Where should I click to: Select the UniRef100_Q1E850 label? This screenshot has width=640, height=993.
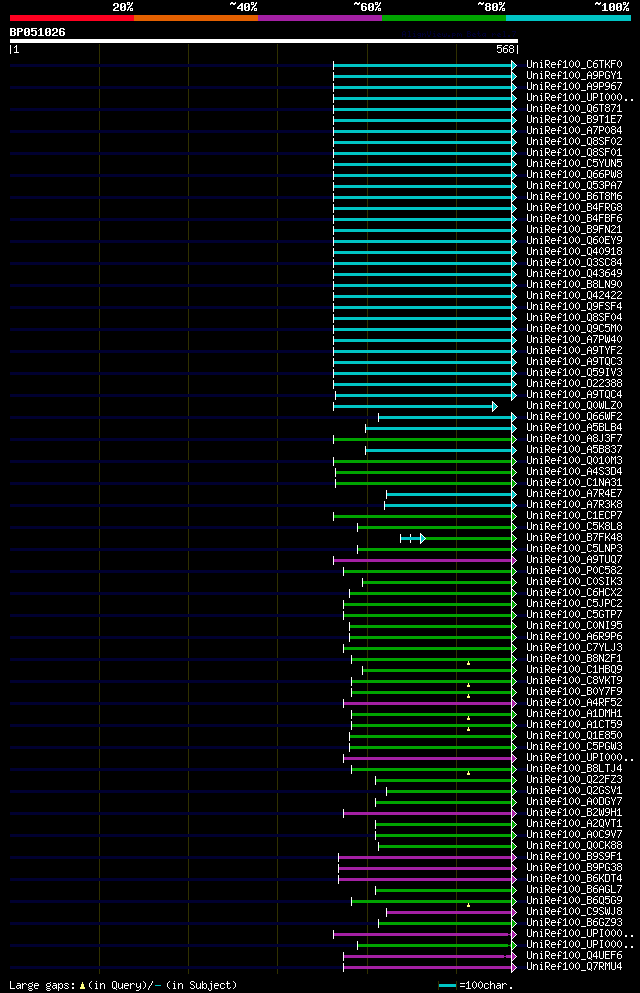point(574,735)
